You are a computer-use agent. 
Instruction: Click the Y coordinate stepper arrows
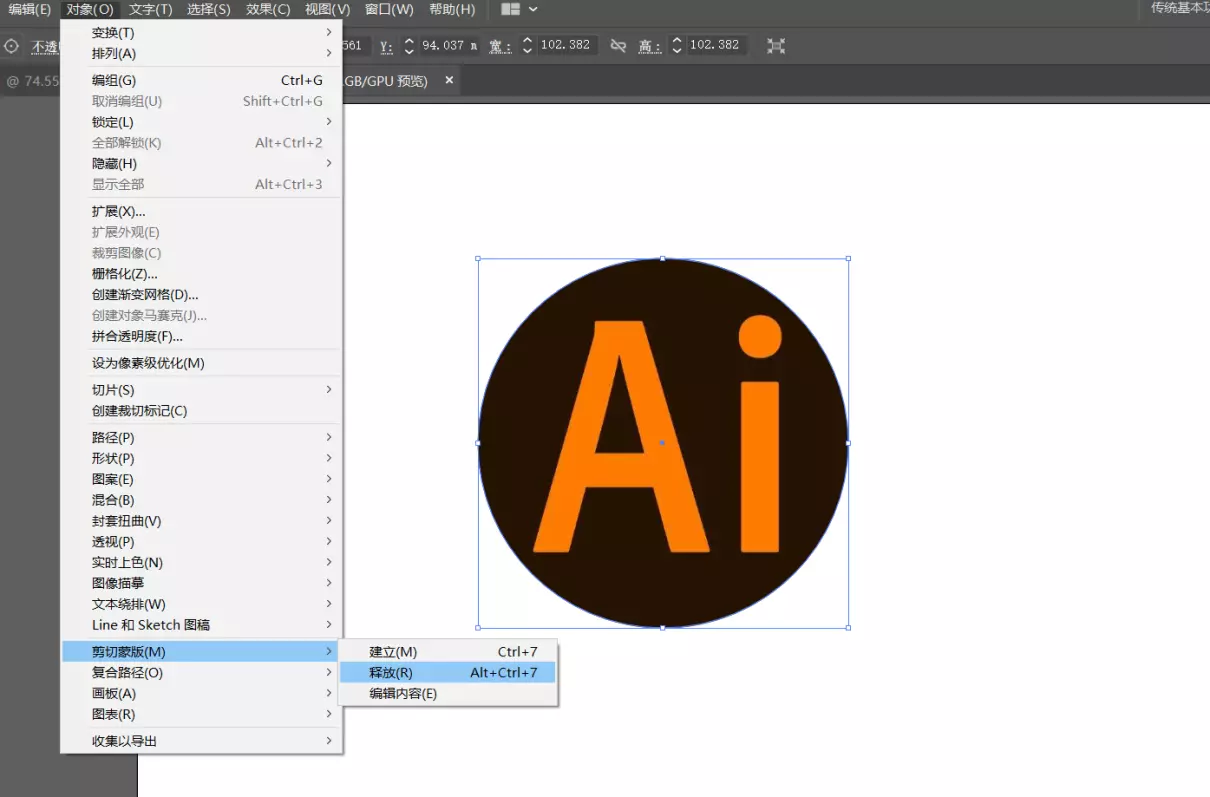pos(409,45)
